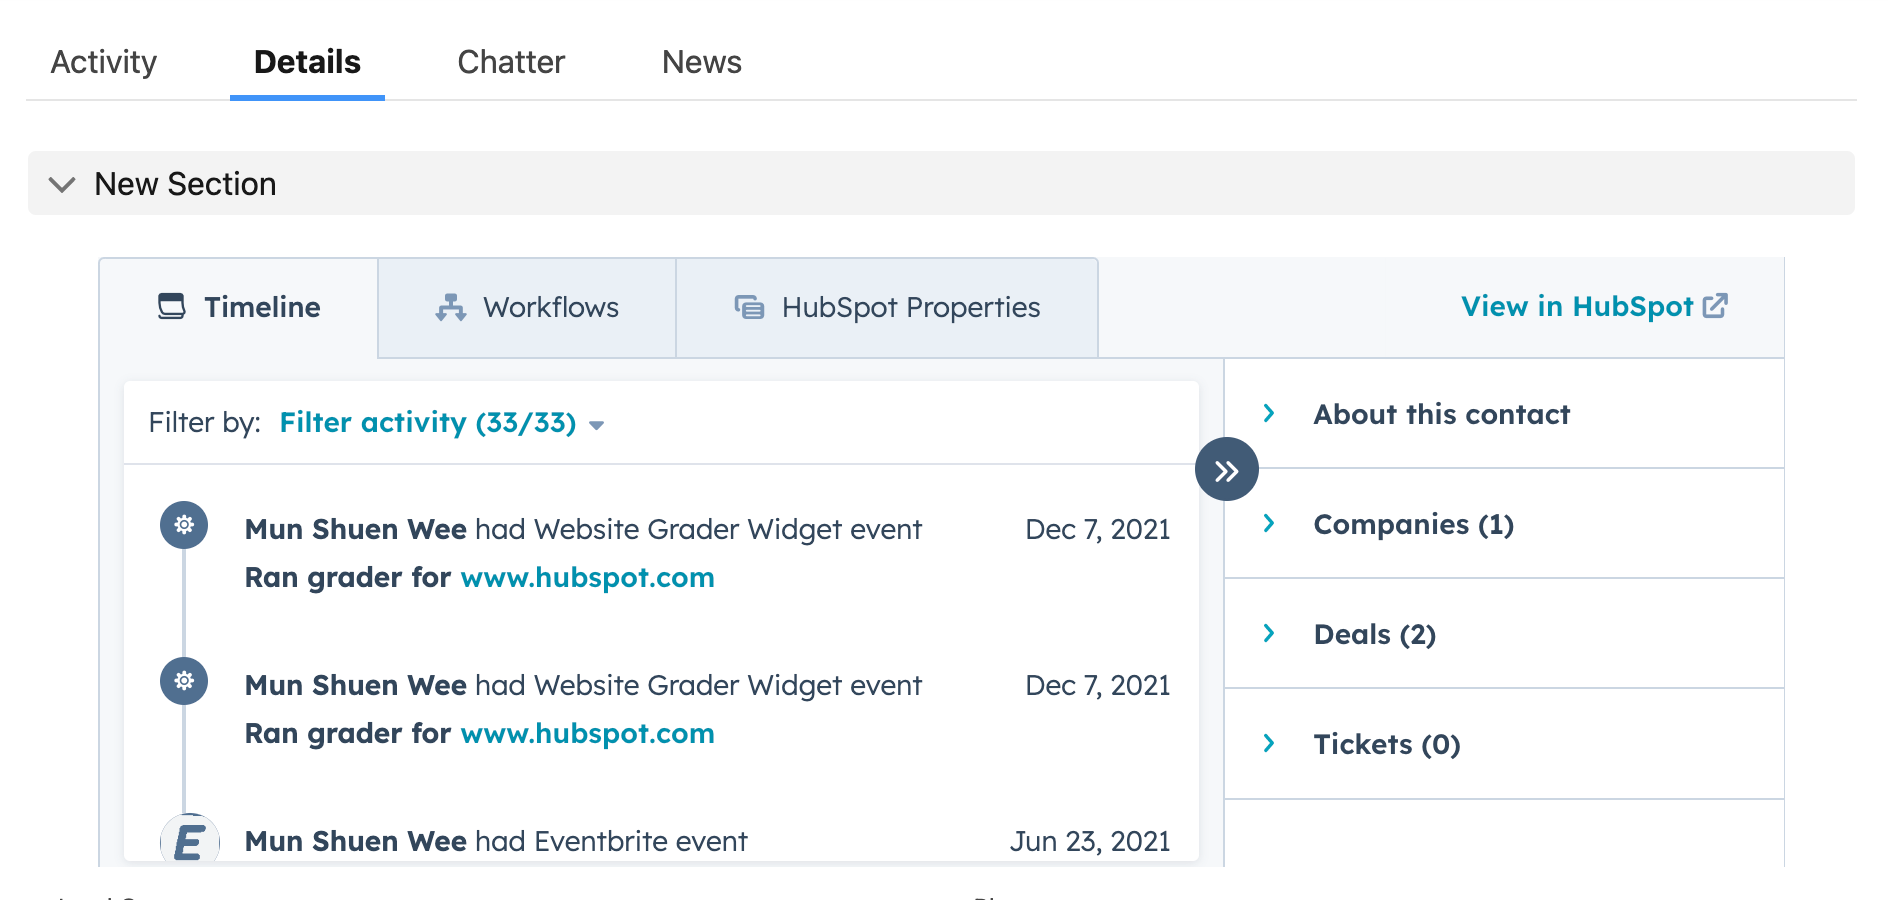Click the second Website Grader gear icon
Viewport: 1888px width, 900px height.
tap(184, 681)
